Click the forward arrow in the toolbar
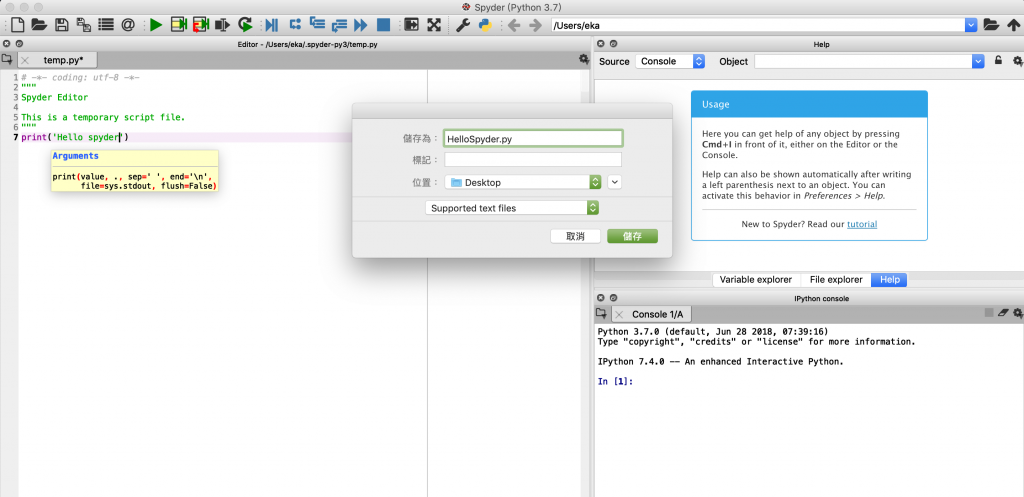1024x497 pixels. [536, 25]
